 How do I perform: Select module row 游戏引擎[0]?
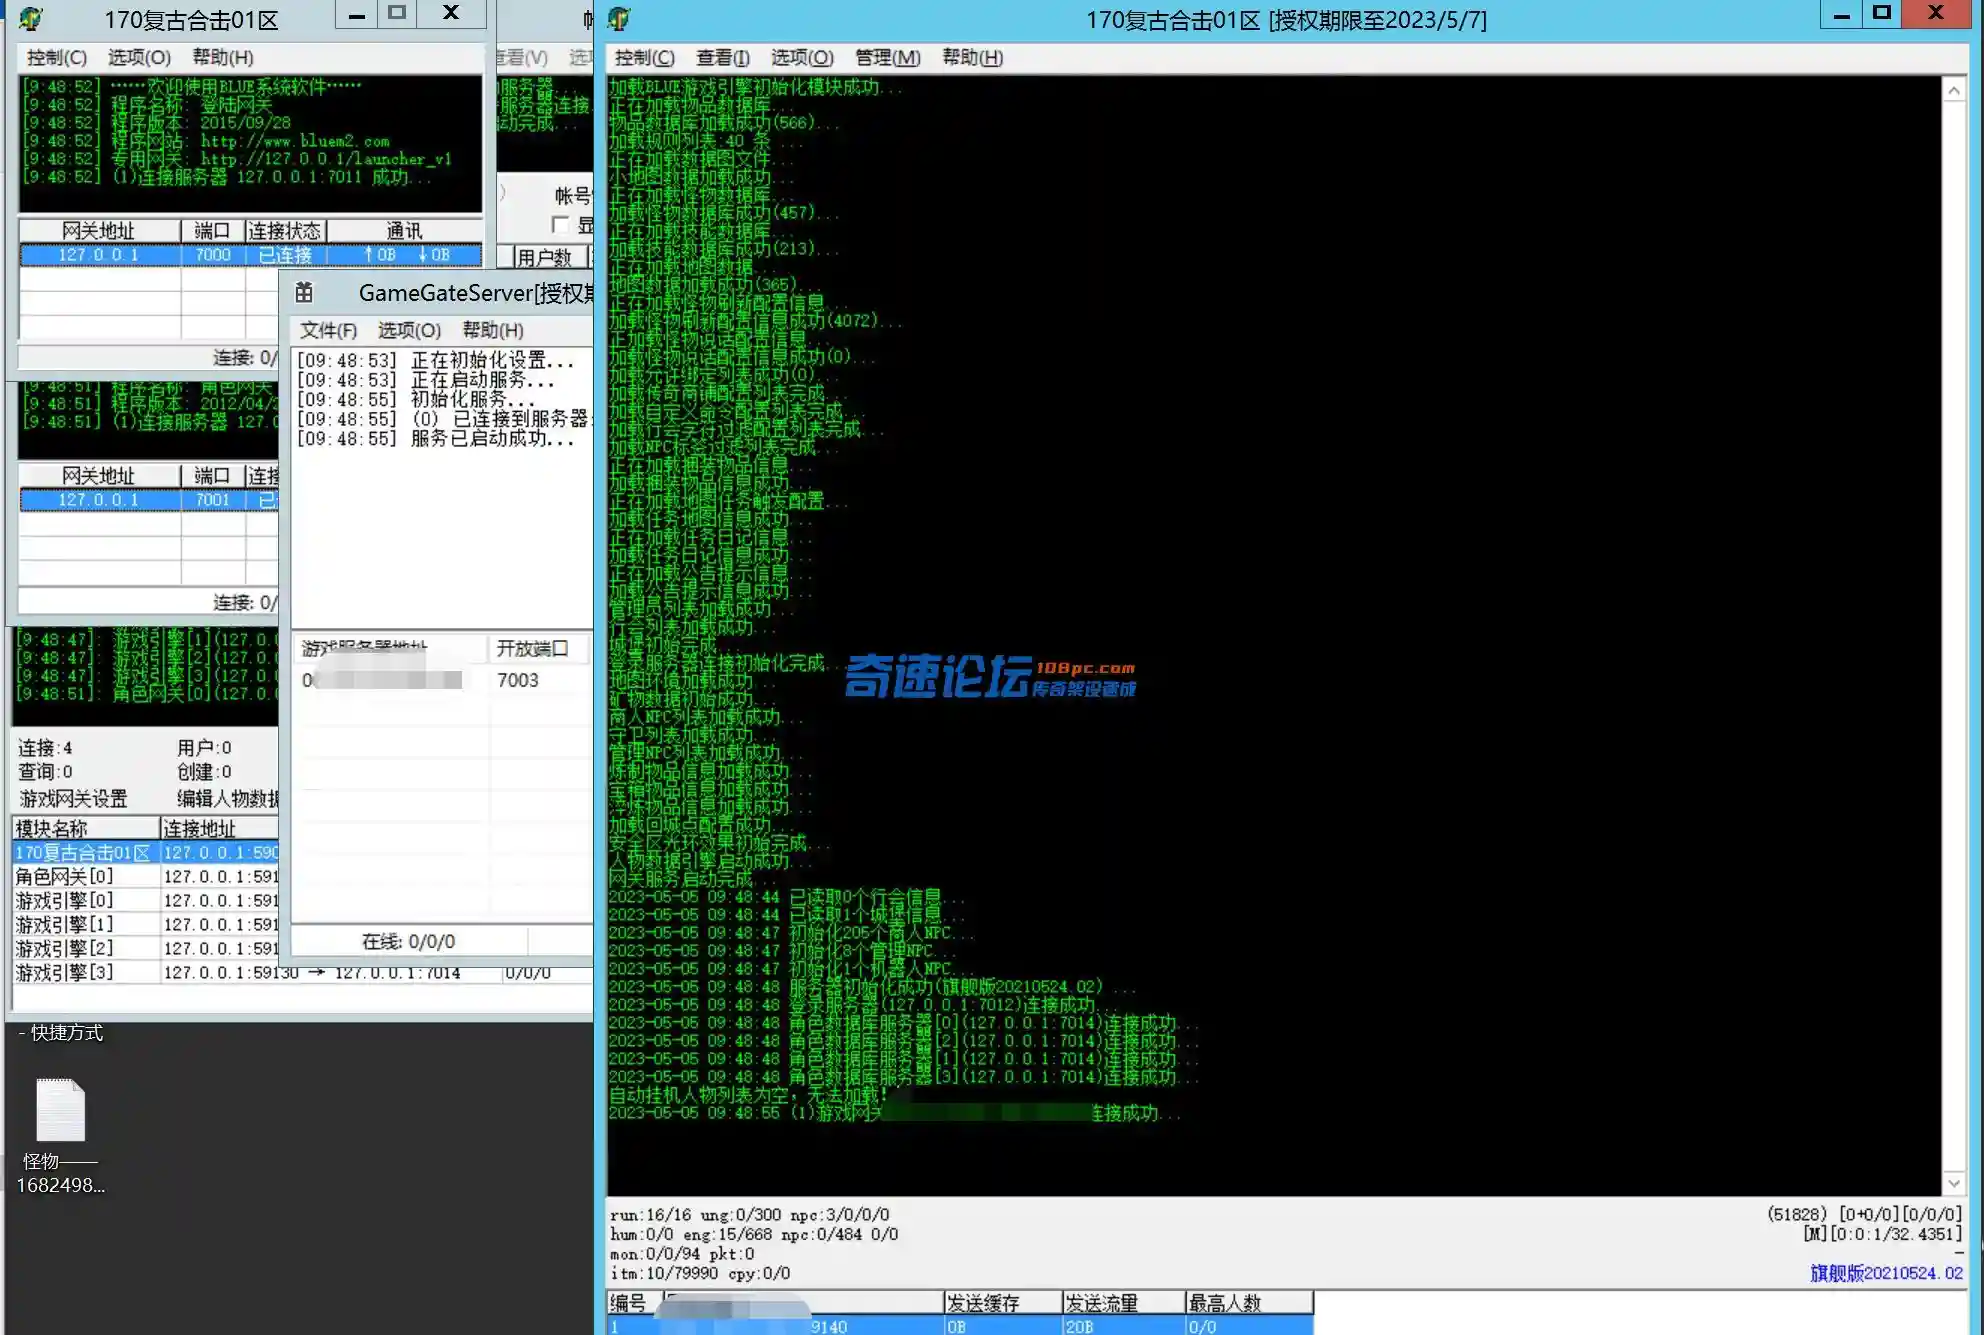[x=146, y=901]
